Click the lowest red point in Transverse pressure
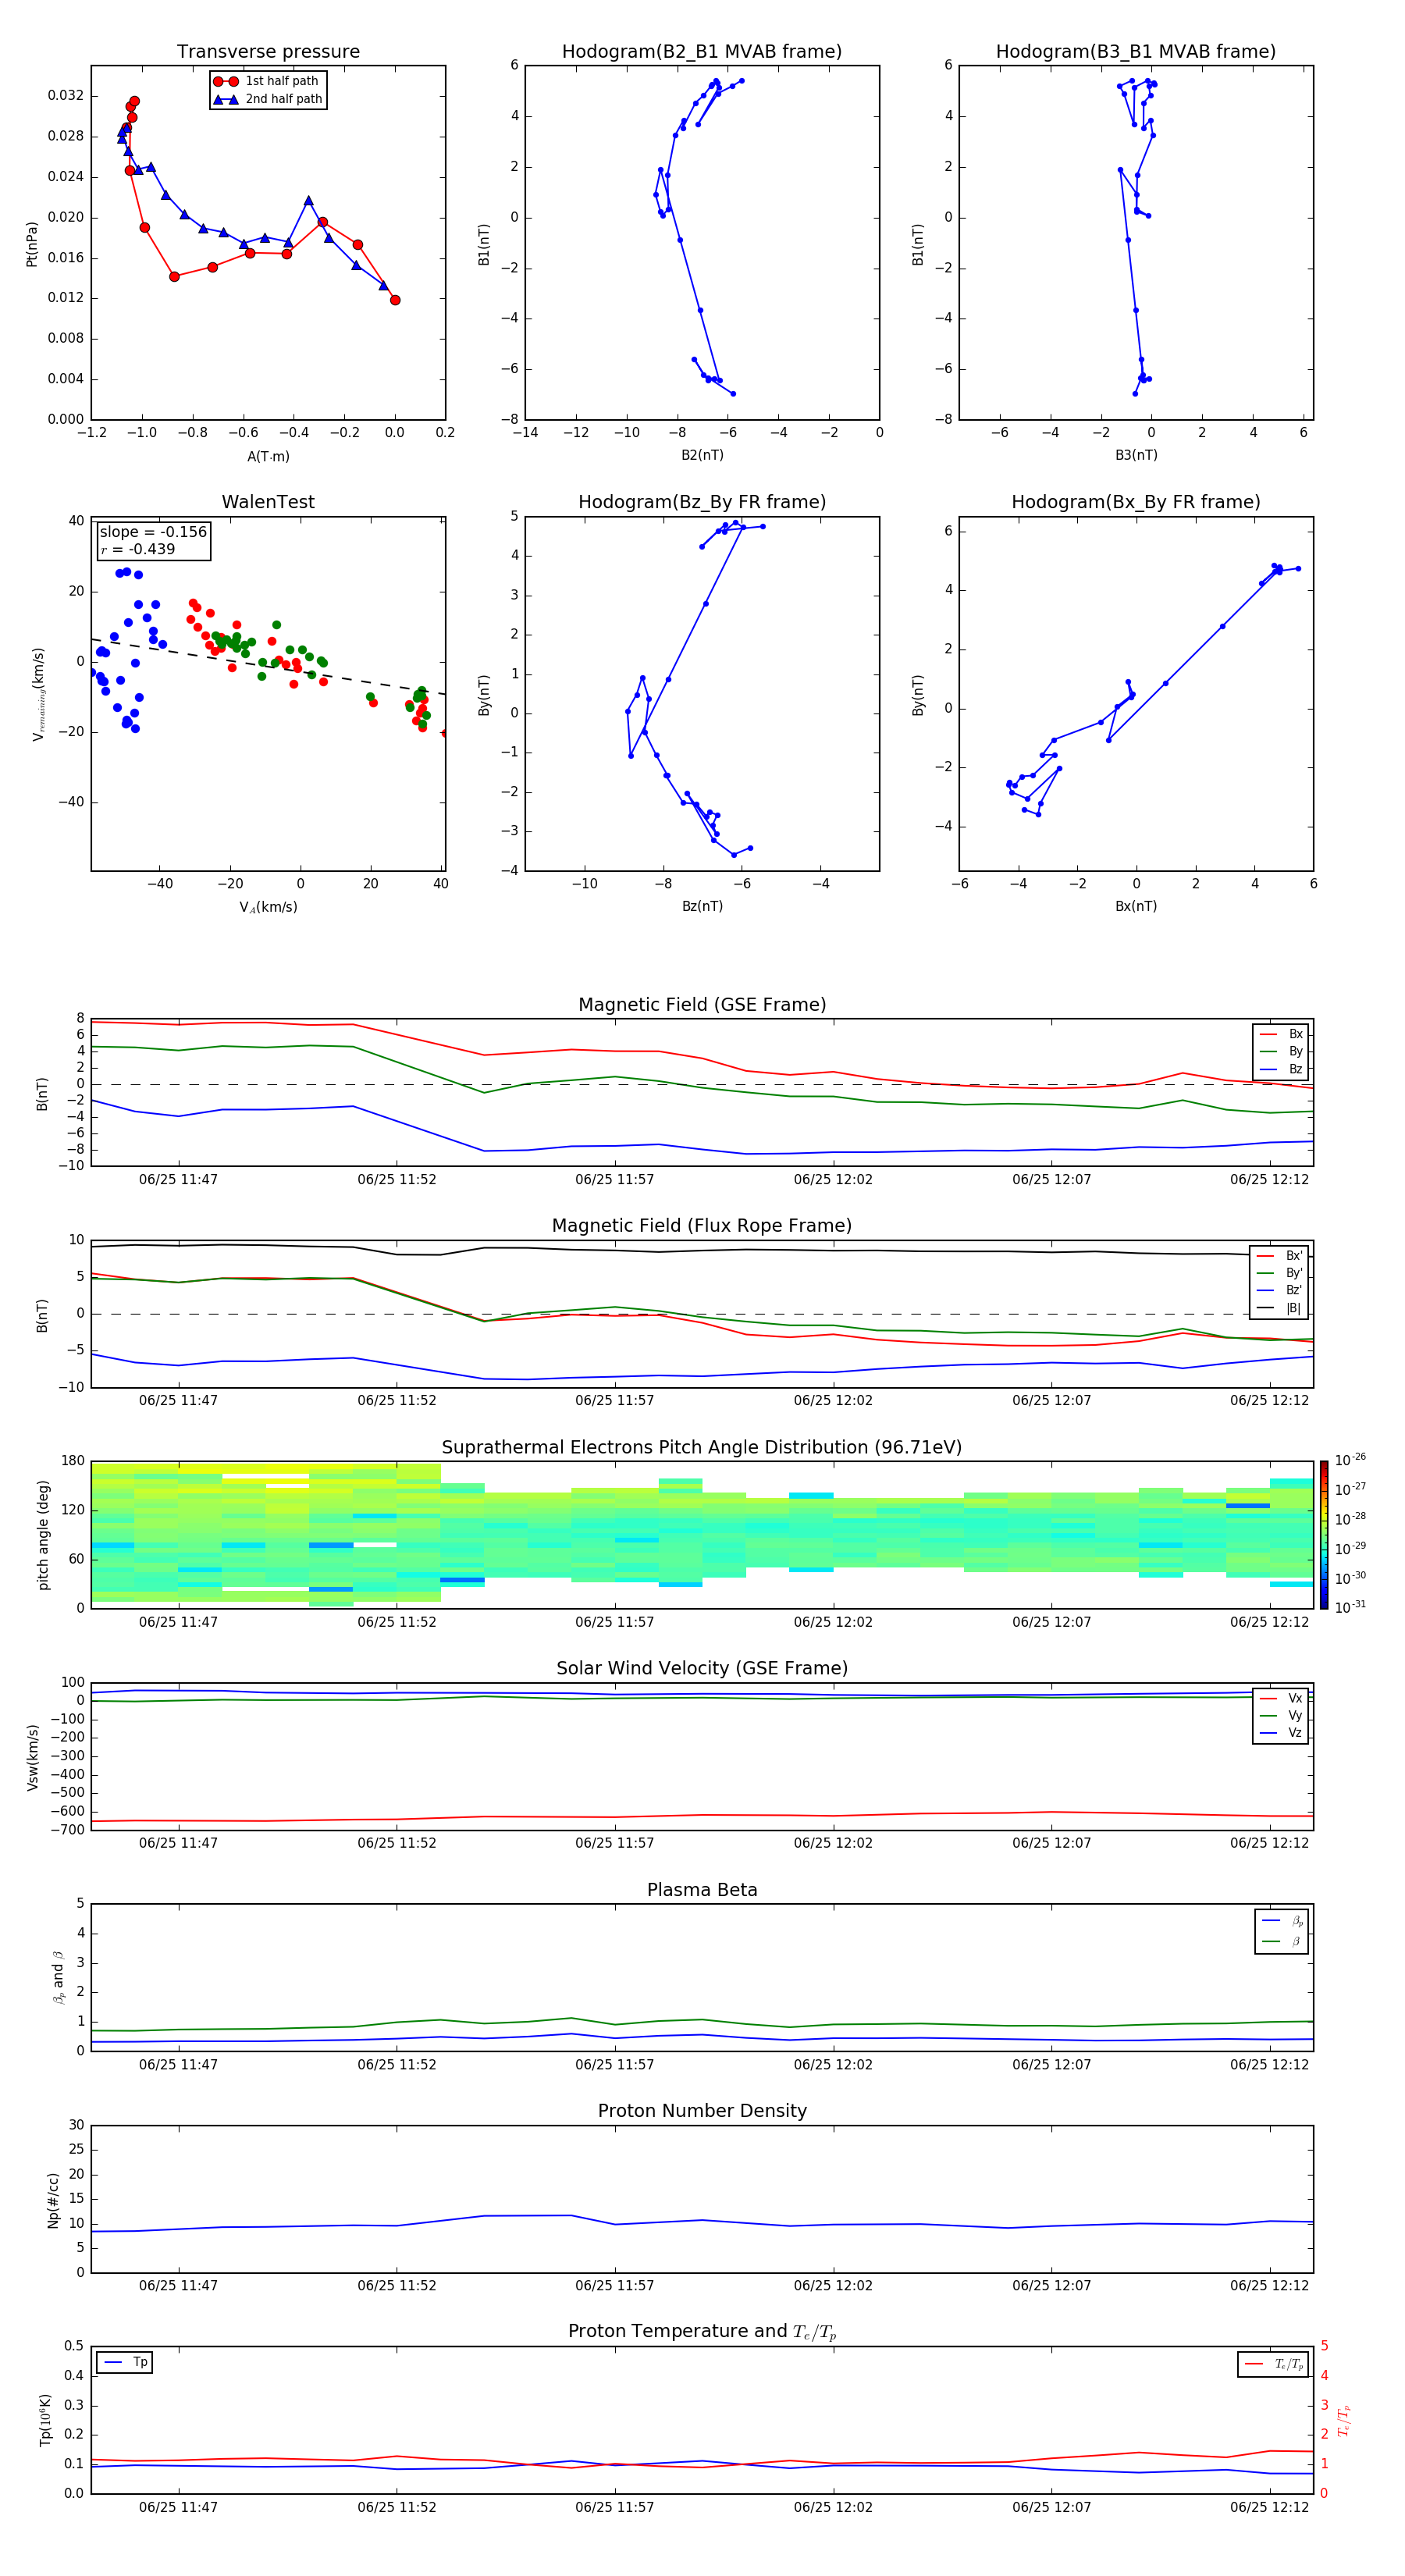Image resolution: width=1405 pixels, height=2576 pixels. (x=395, y=300)
